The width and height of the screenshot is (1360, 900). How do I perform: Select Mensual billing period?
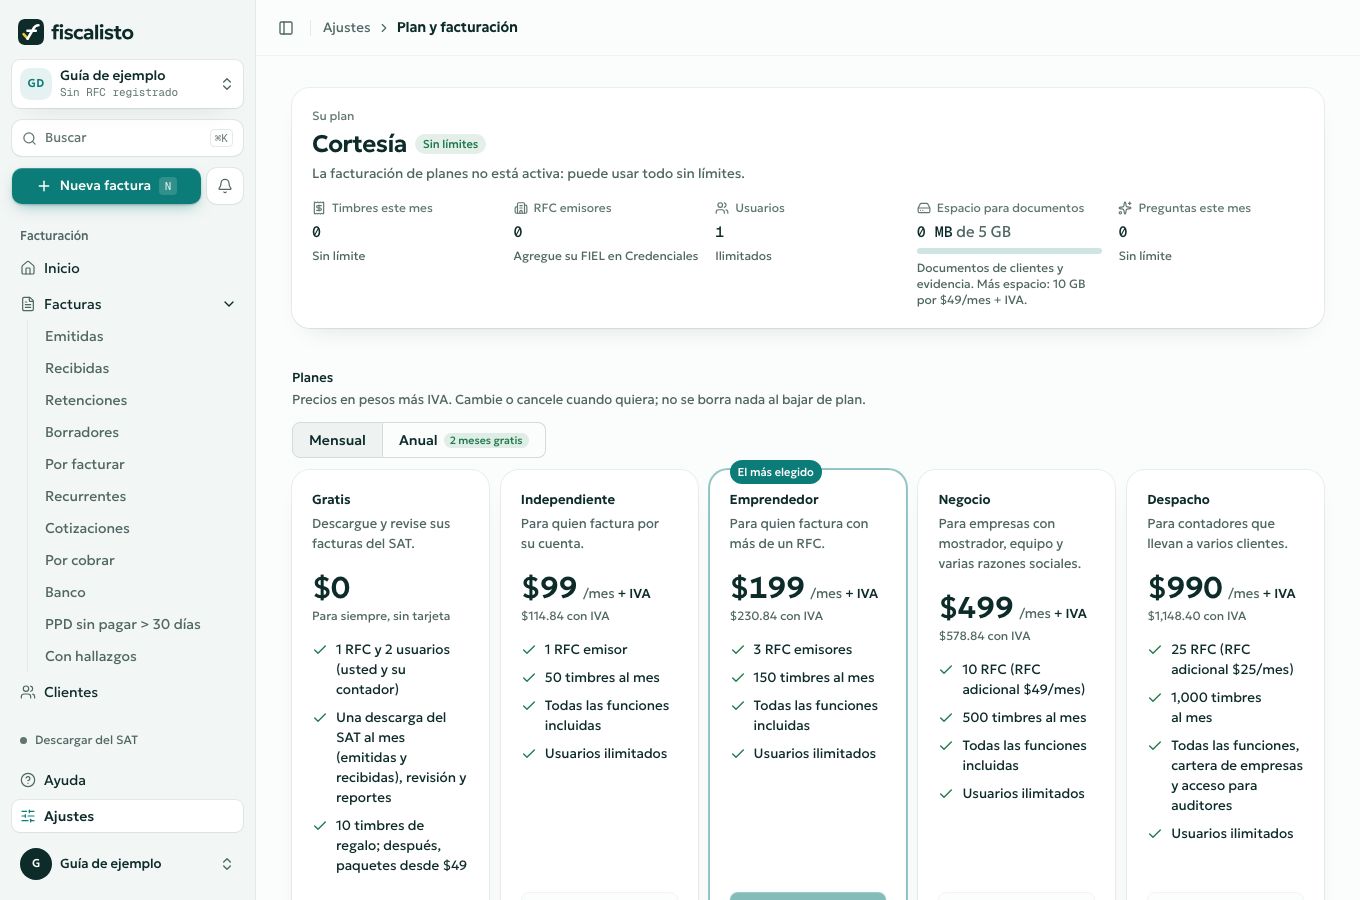pyautogui.click(x=337, y=440)
